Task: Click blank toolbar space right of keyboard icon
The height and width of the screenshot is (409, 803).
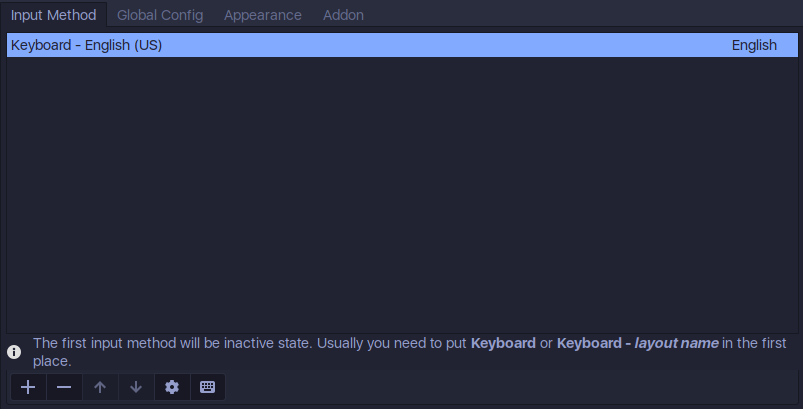Action: click(x=511, y=387)
